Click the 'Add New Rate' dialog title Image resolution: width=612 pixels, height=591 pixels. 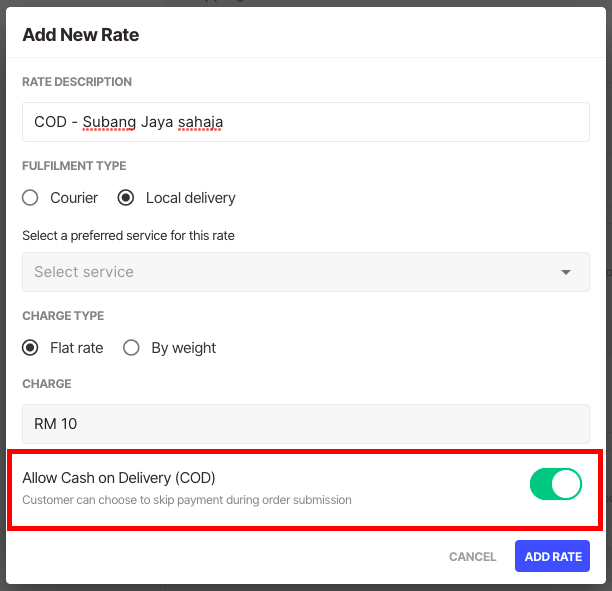click(x=80, y=35)
